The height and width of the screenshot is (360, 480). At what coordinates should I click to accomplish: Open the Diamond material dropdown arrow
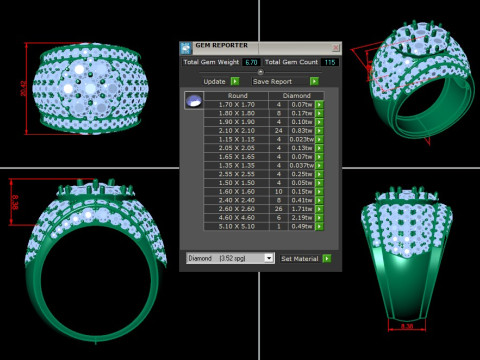pos(269,258)
